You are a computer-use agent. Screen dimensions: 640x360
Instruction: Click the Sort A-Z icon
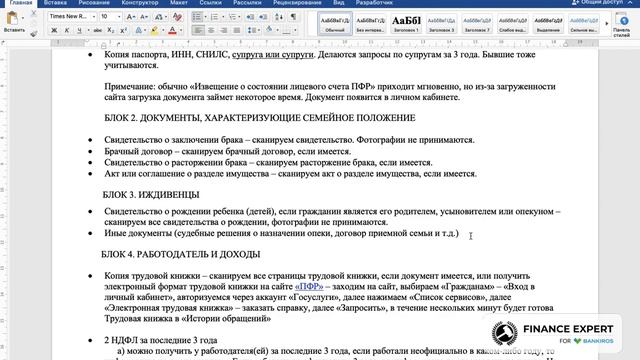click(279, 17)
